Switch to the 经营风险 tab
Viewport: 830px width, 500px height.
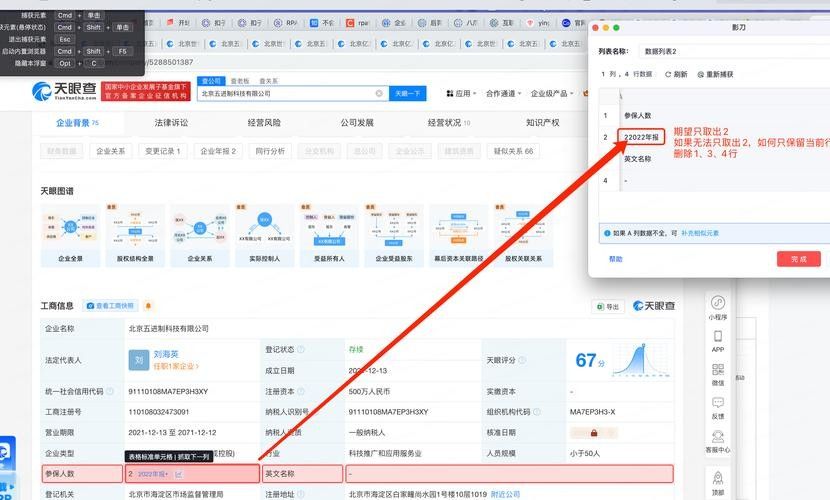264,123
